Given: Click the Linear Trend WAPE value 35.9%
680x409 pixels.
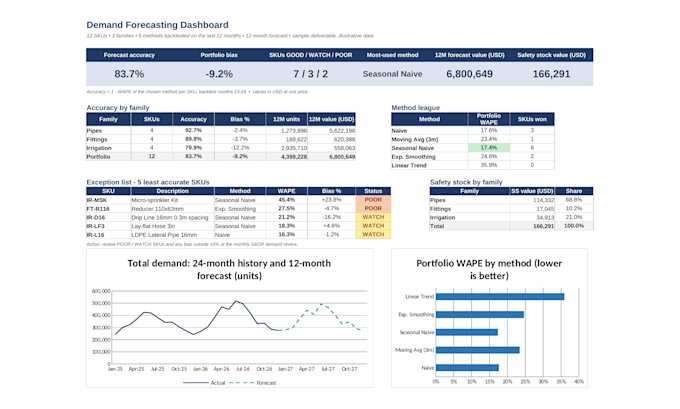Looking at the screenshot, I should click(x=489, y=165).
